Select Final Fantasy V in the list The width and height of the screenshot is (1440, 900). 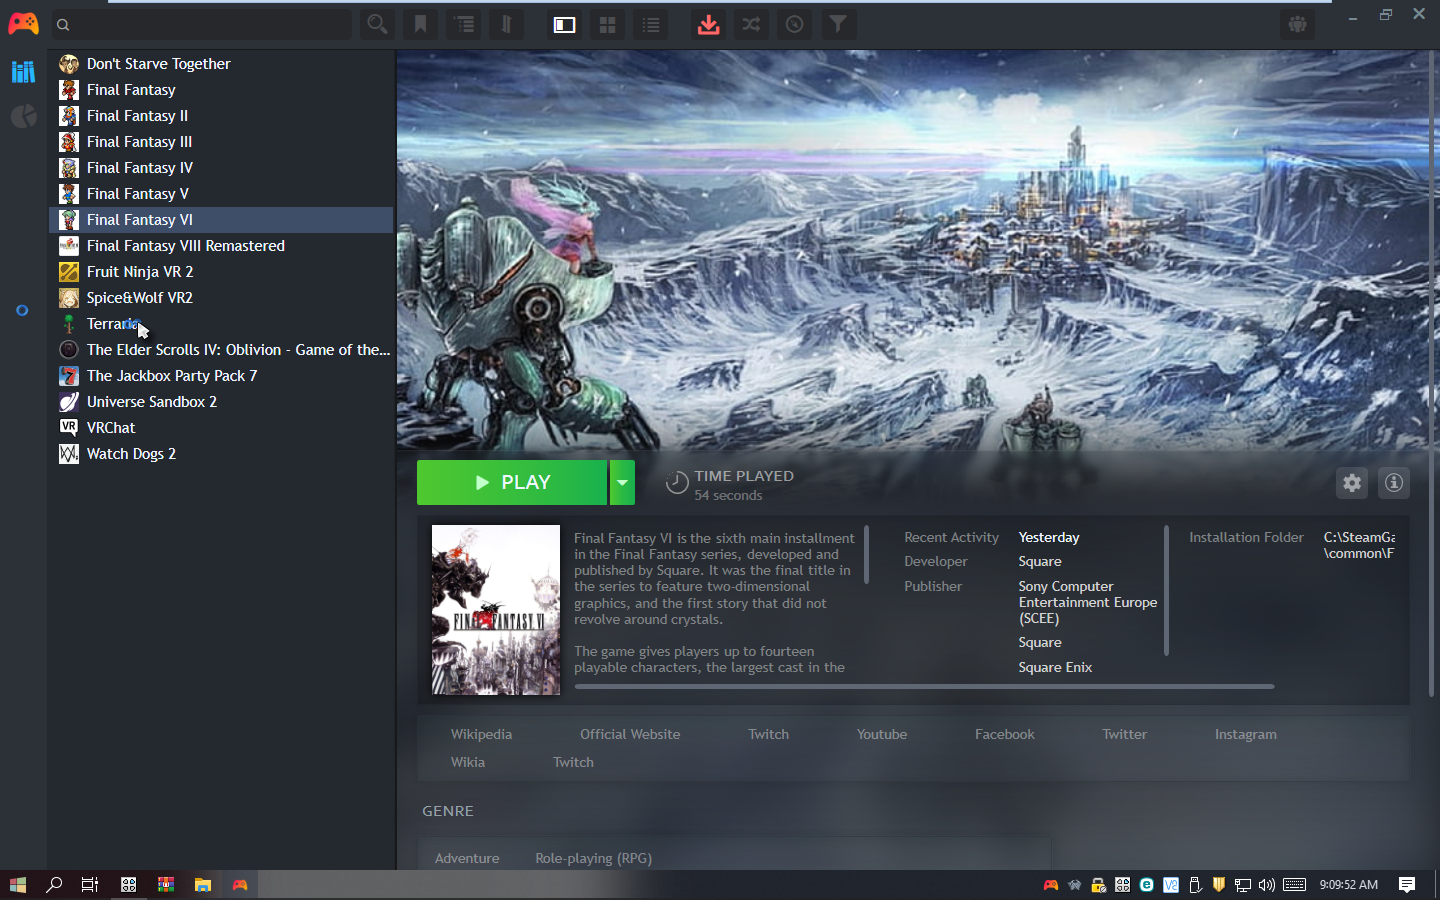click(x=221, y=194)
